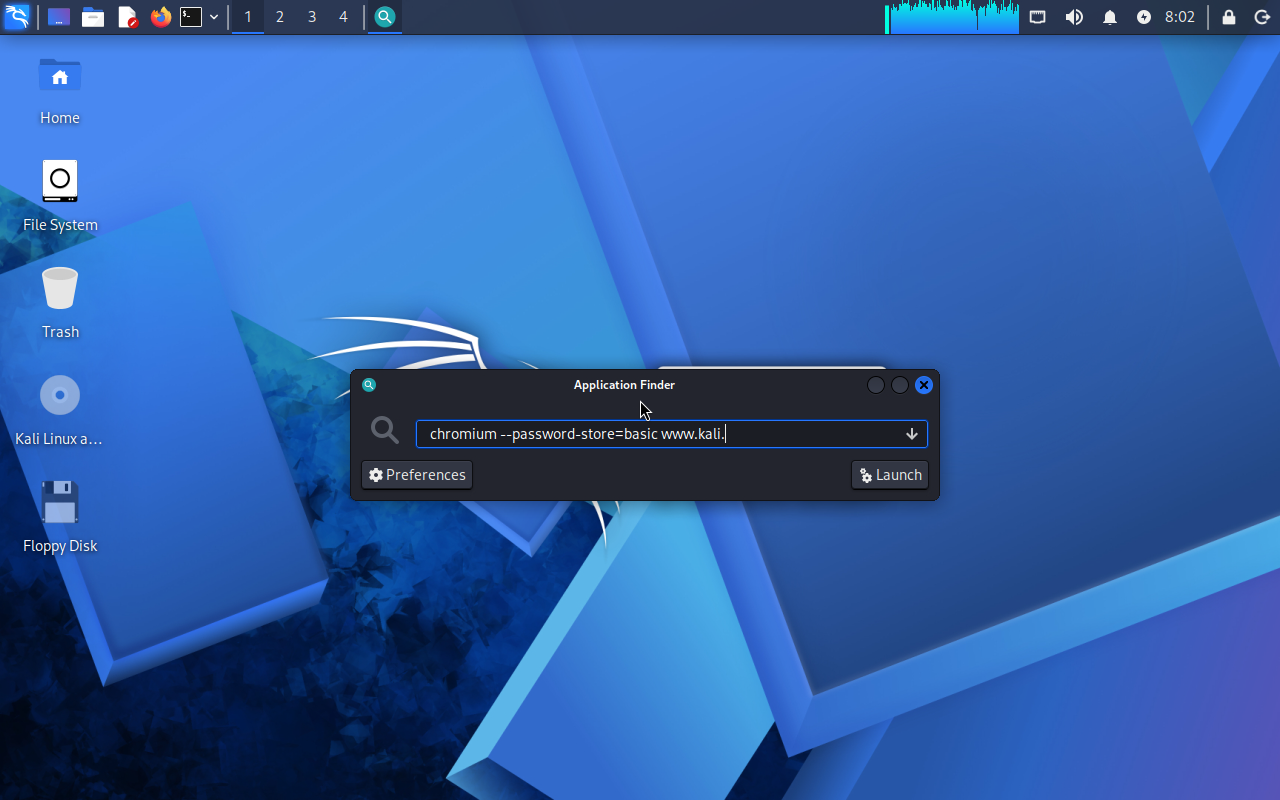This screenshot has width=1280, height=800.
Task: Click the show desktop panel icon
Action: tap(59, 17)
